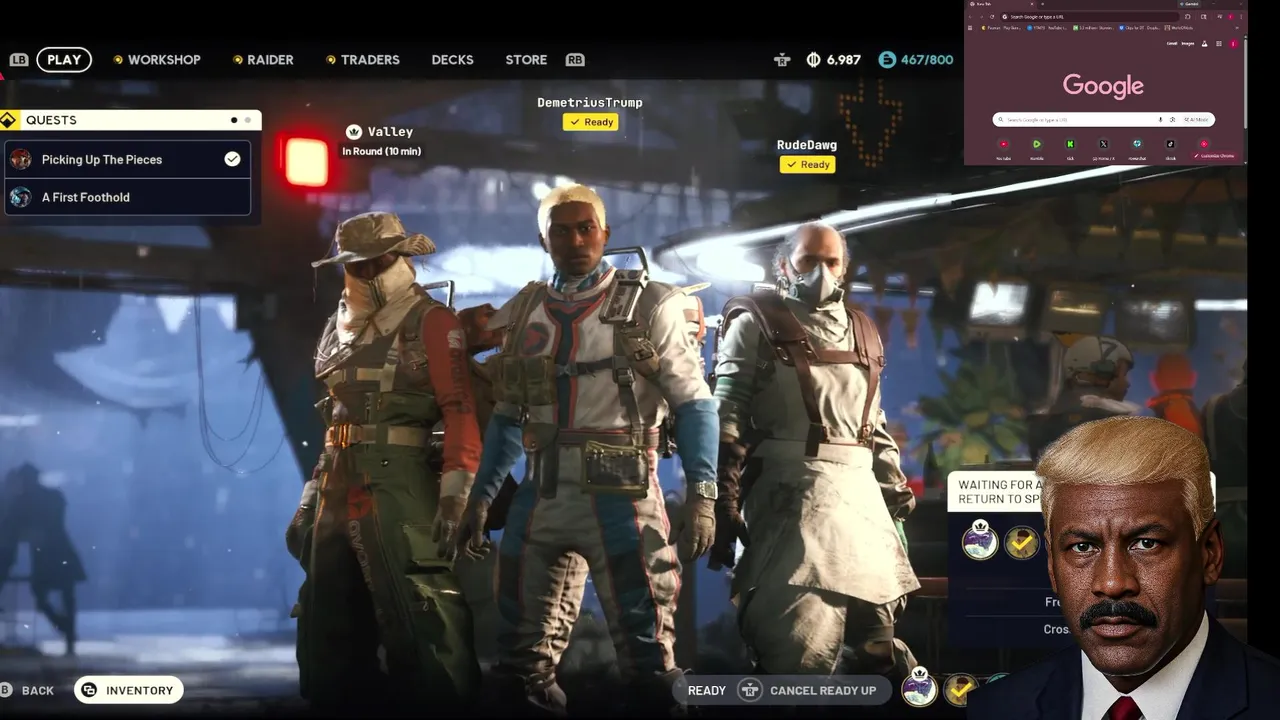Open the INVENTORY button
The image size is (1280, 720).
[x=129, y=690]
